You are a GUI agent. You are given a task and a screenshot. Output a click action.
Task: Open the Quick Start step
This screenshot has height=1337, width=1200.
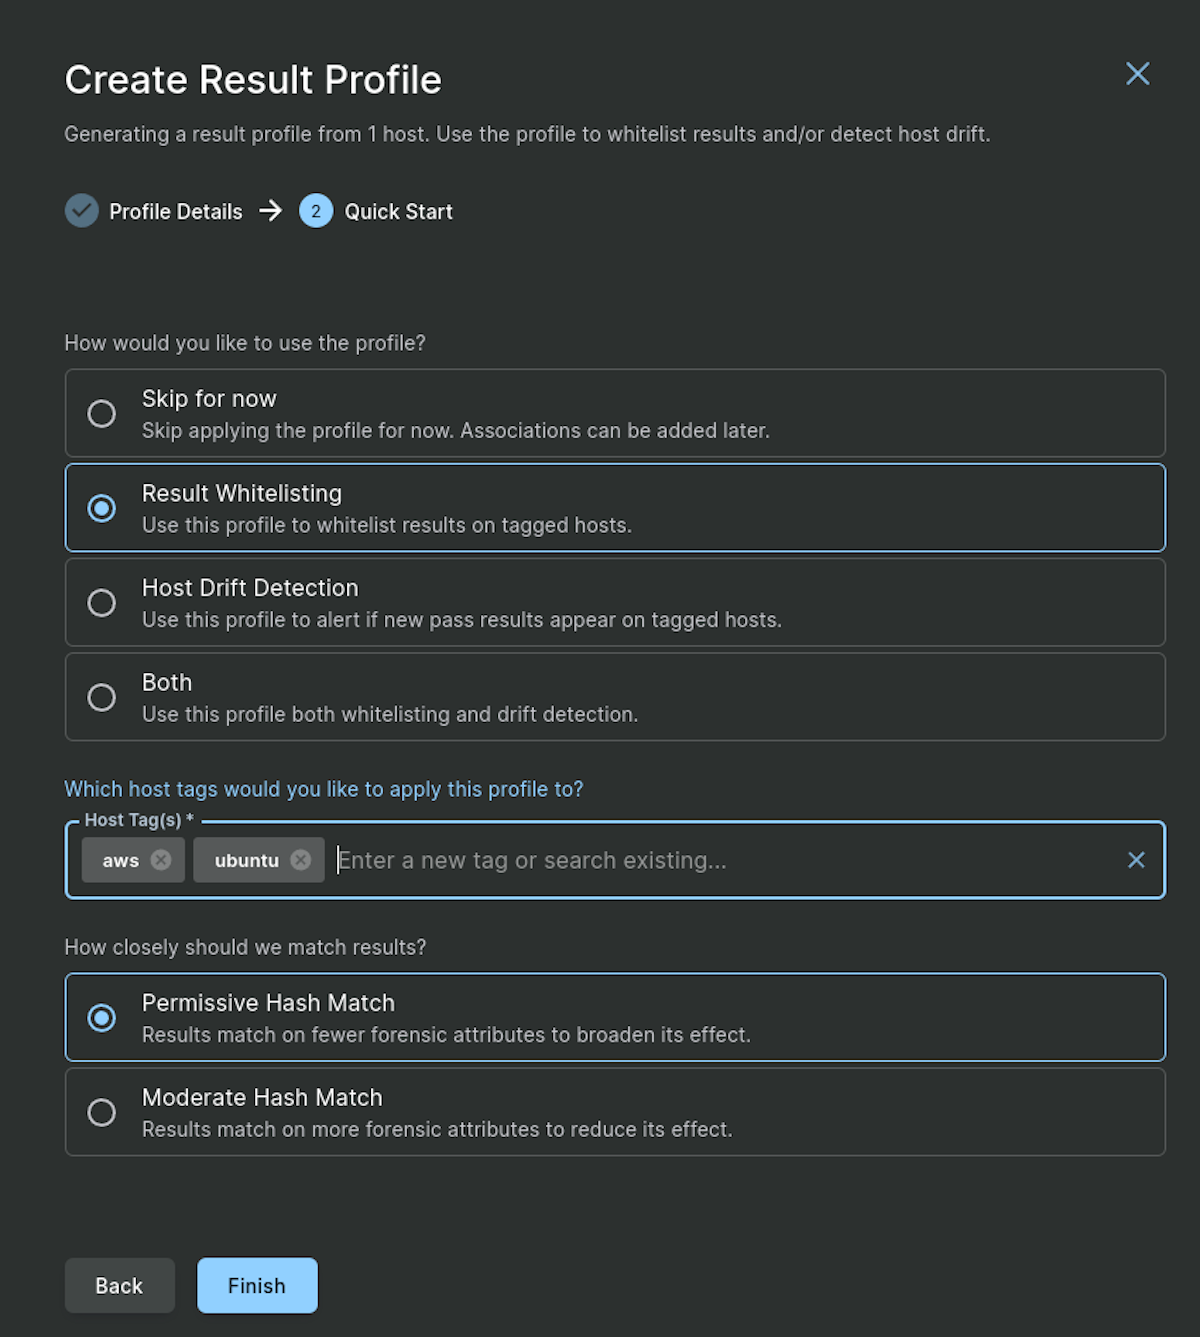[x=398, y=211]
